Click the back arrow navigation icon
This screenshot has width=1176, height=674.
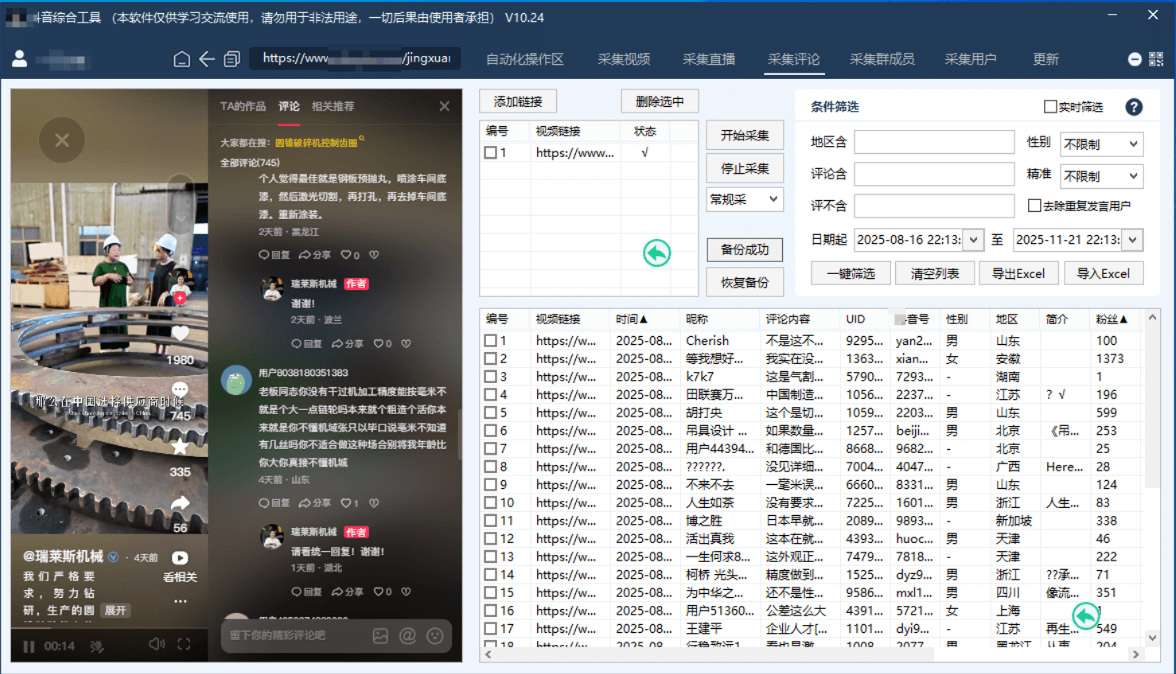[x=206, y=59]
